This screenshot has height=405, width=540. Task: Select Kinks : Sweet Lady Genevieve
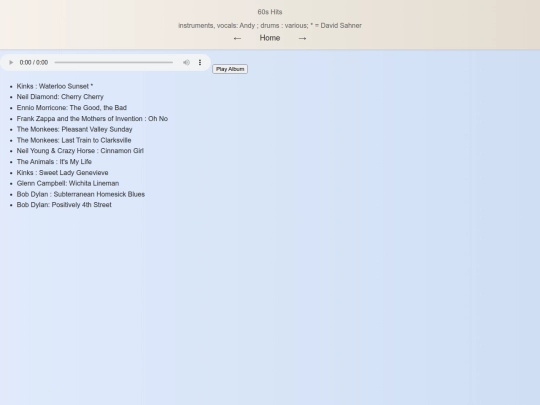tap(62, 173)
